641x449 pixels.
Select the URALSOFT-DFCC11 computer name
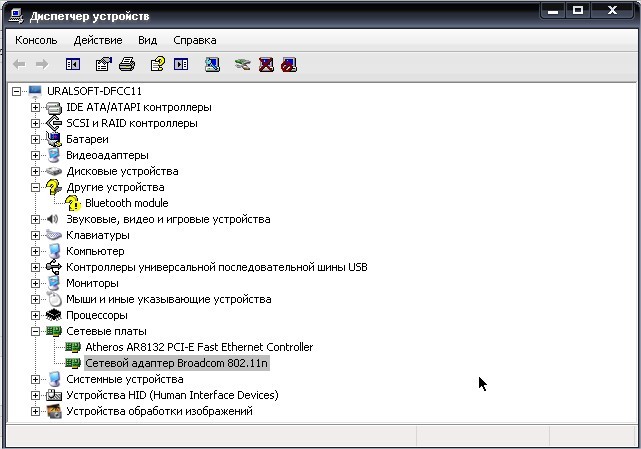(94, 91)
